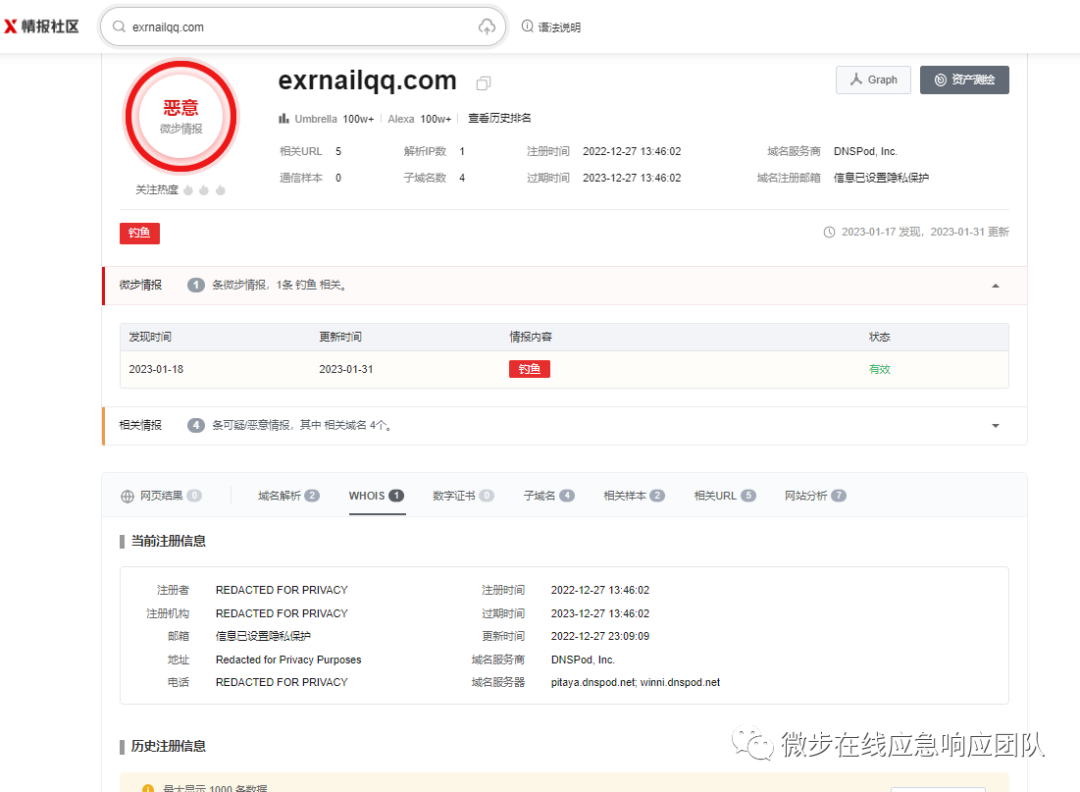Click the 历史注册信息 section heading
The image size is (1080, 792).
168,746
